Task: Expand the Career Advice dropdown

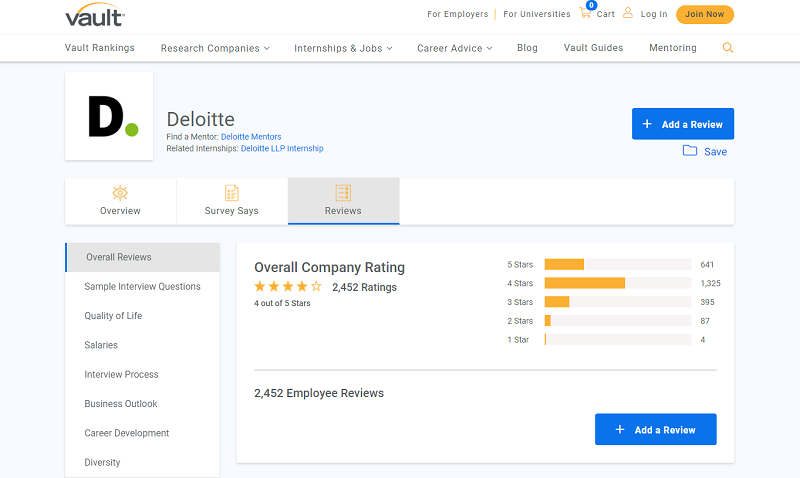Action: (455, 48)
